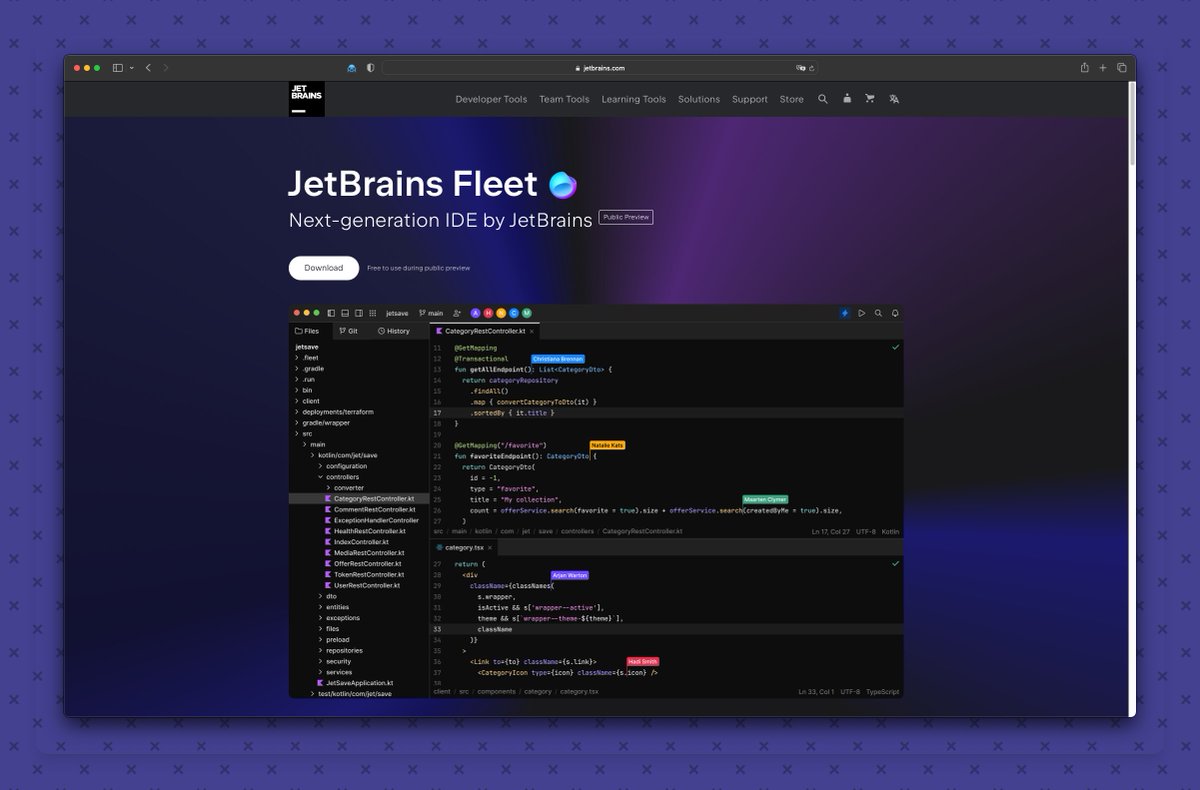Viewport: 1200px width, 790px height.
Task: Open a new tab with plus icon
Action: coord(1103,68)
